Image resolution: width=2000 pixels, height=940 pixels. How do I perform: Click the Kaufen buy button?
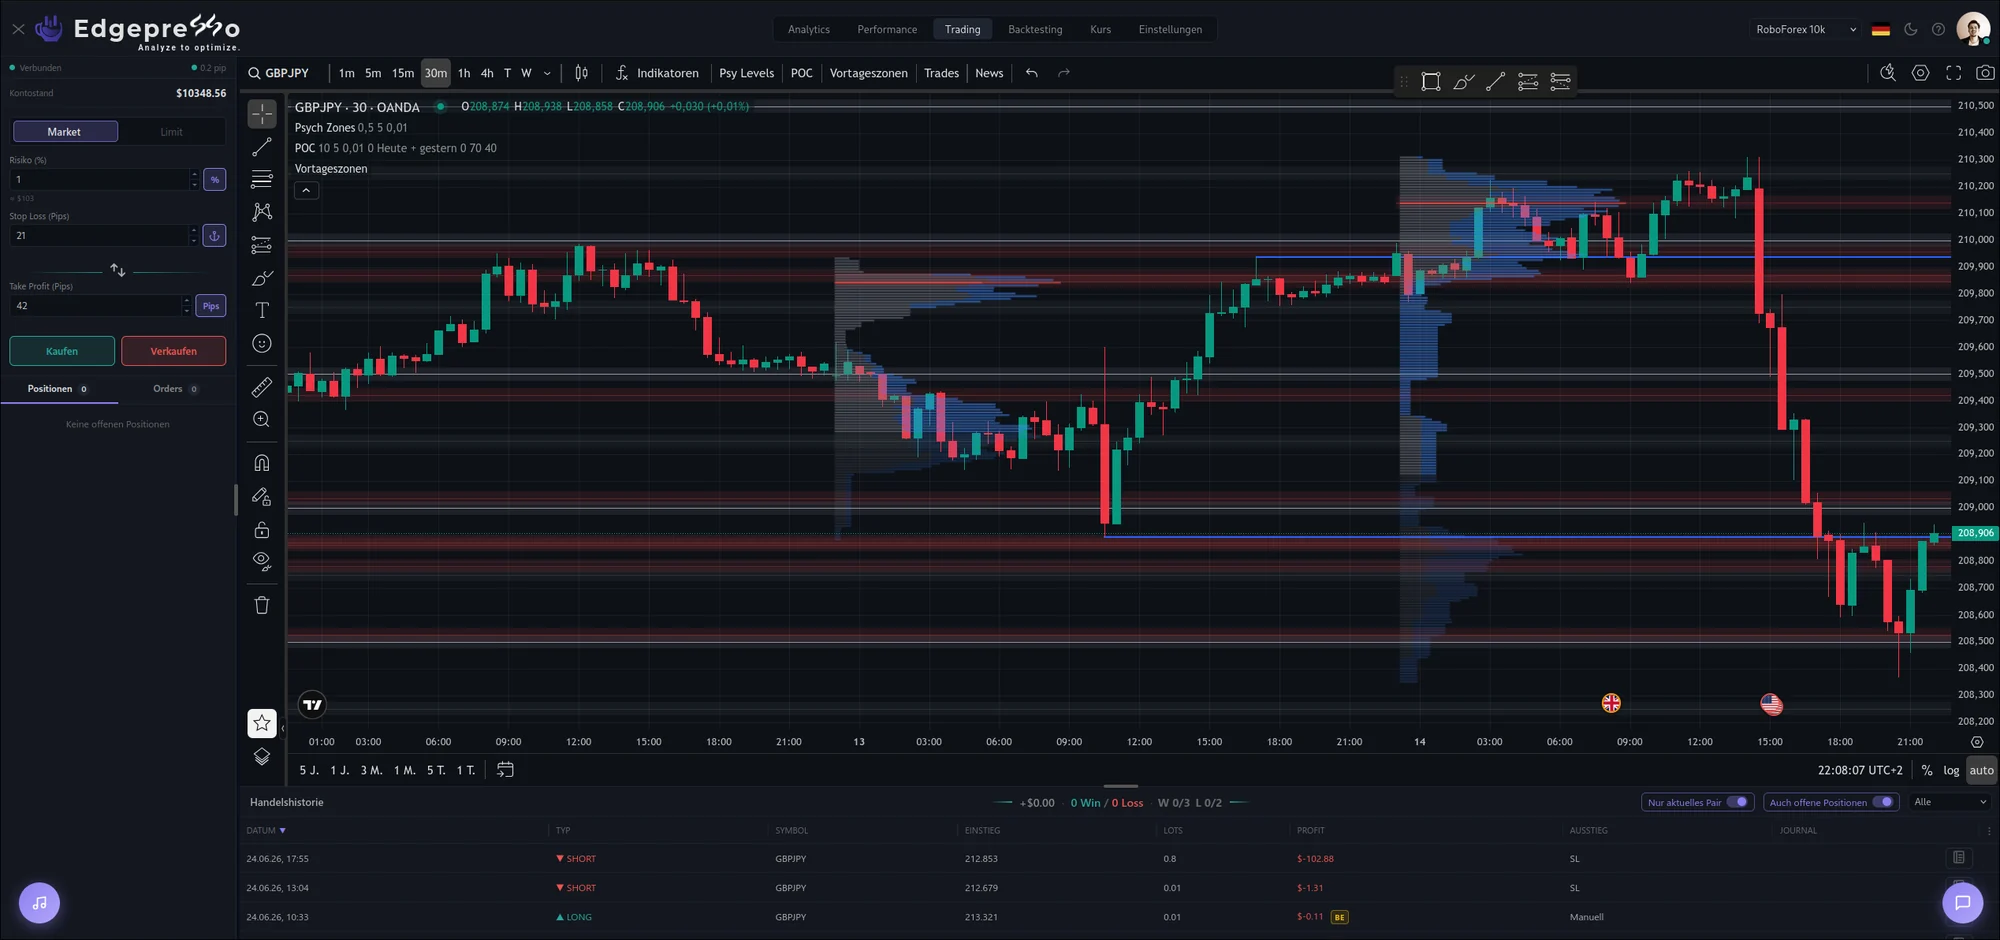tap(62, 351)
